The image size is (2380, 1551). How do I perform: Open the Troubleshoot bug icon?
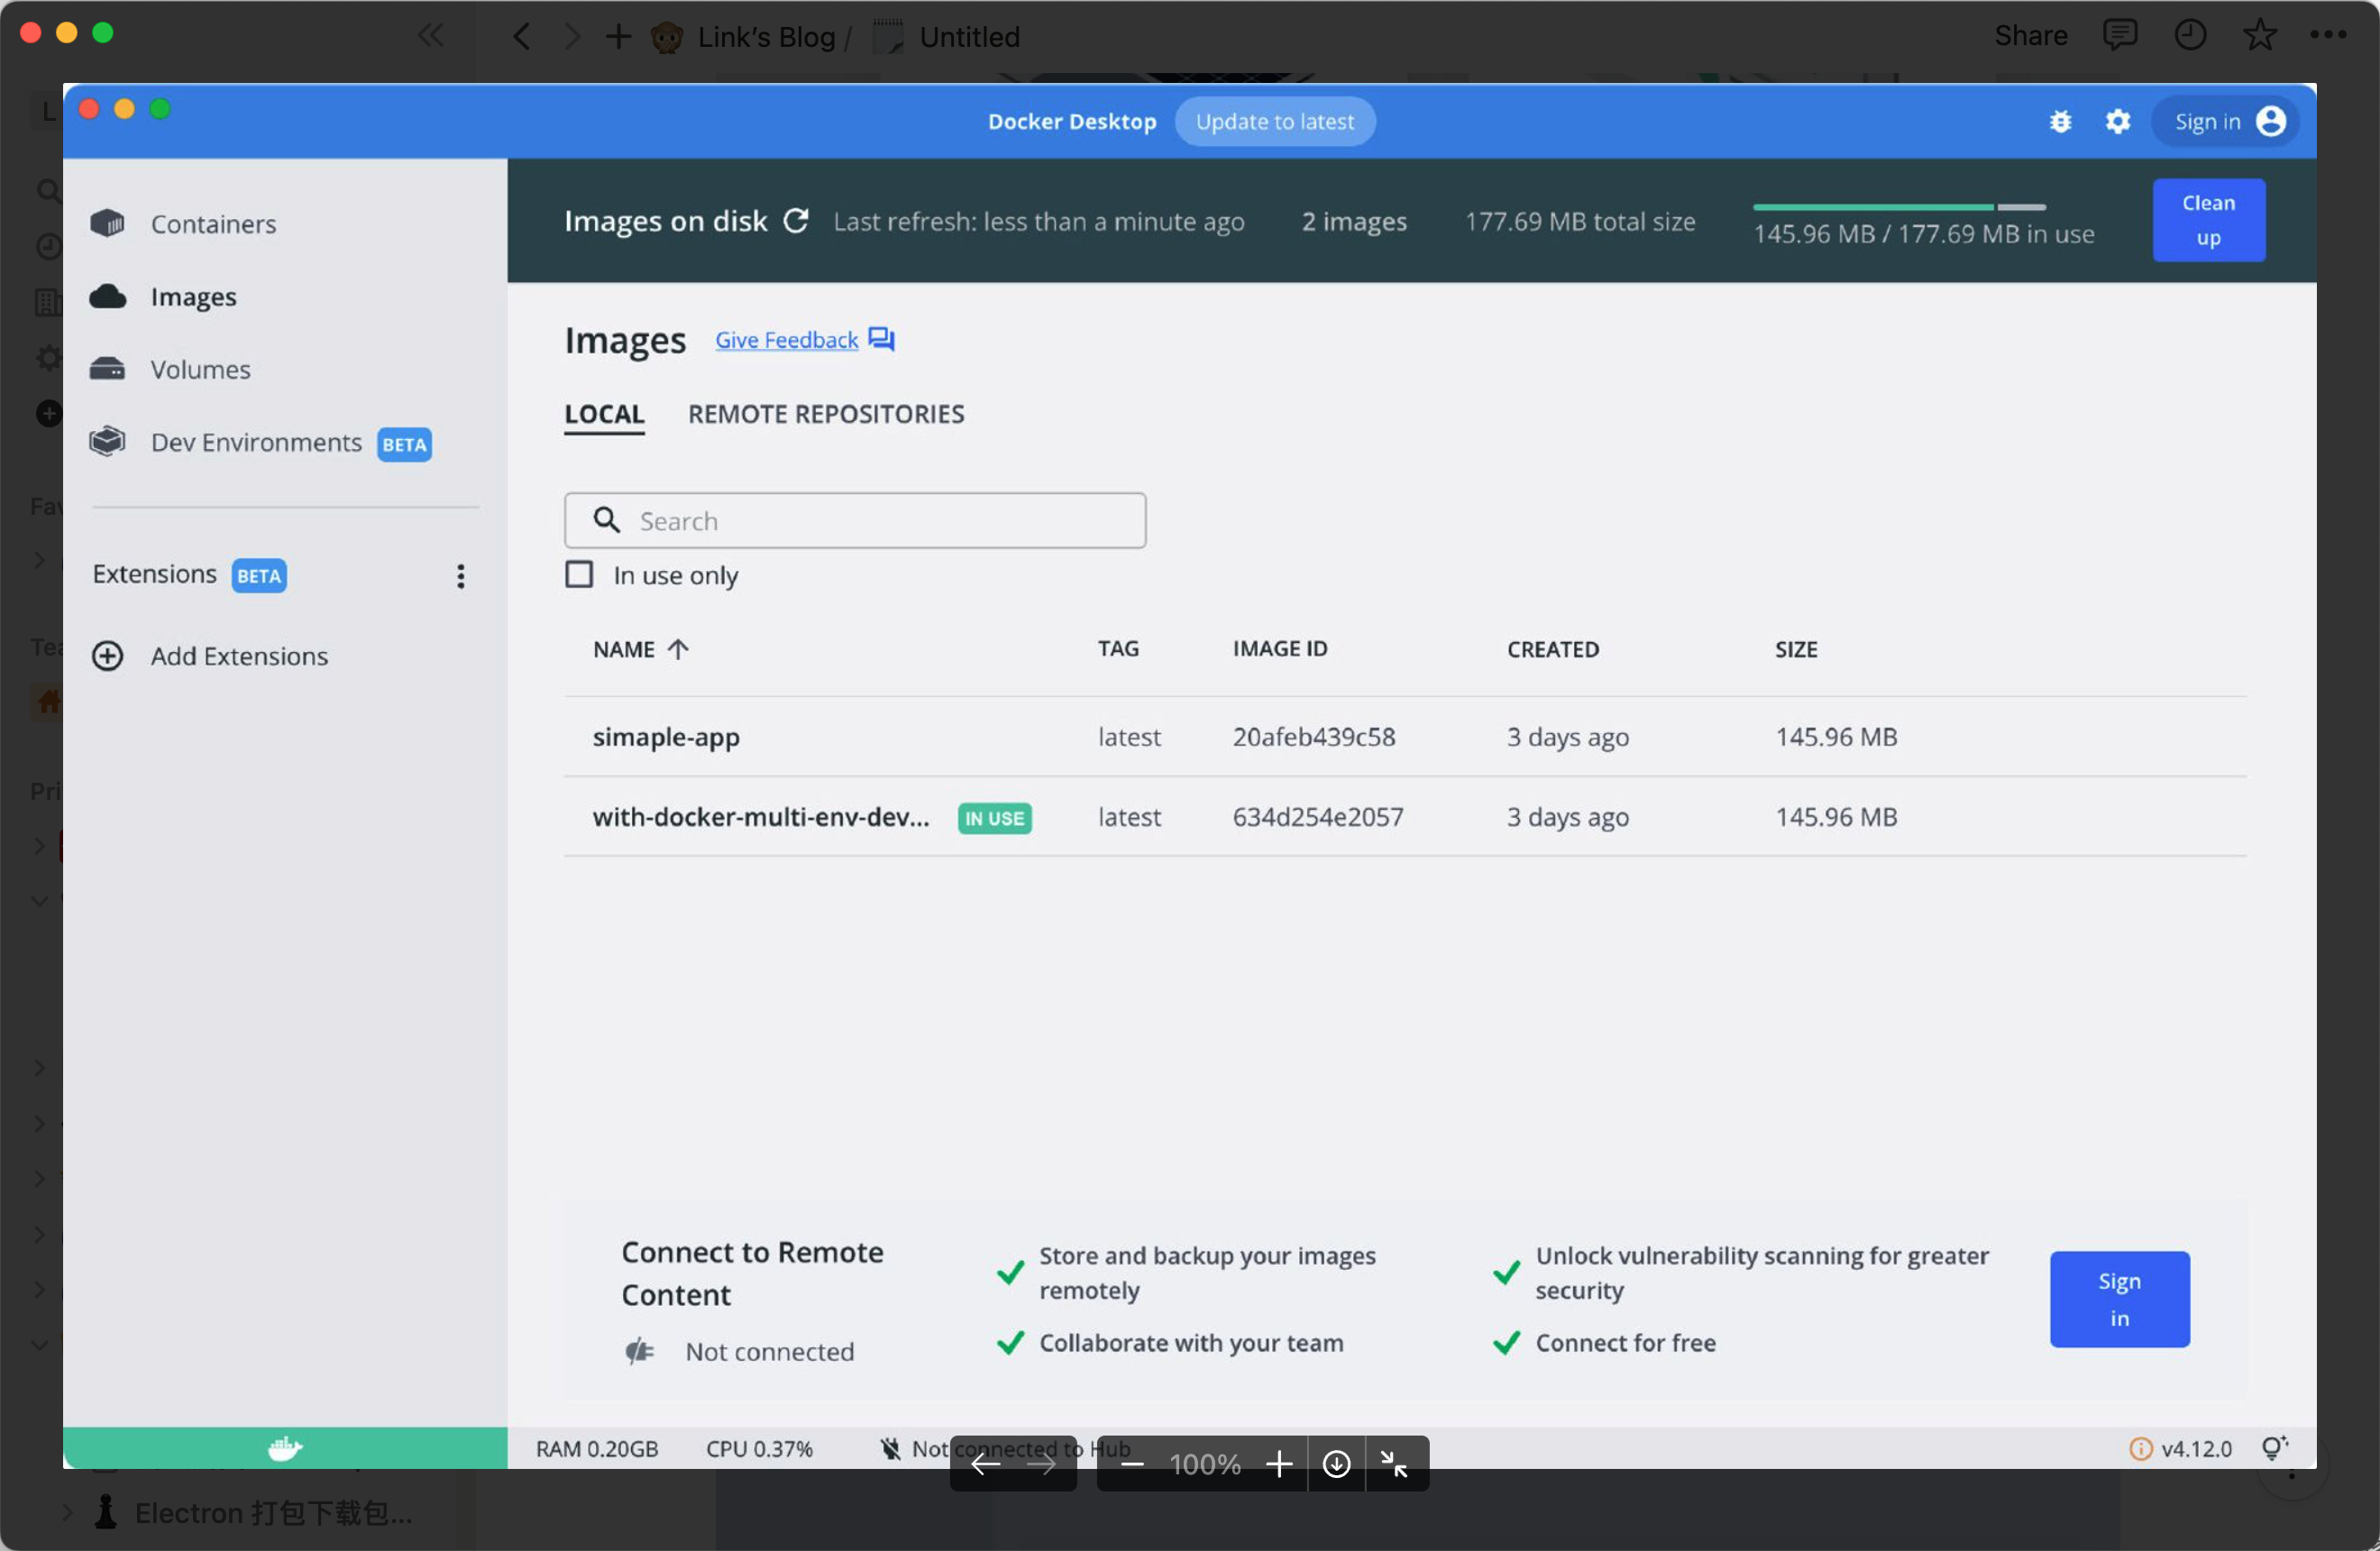pyautogui.click(x=2061, y=121)
